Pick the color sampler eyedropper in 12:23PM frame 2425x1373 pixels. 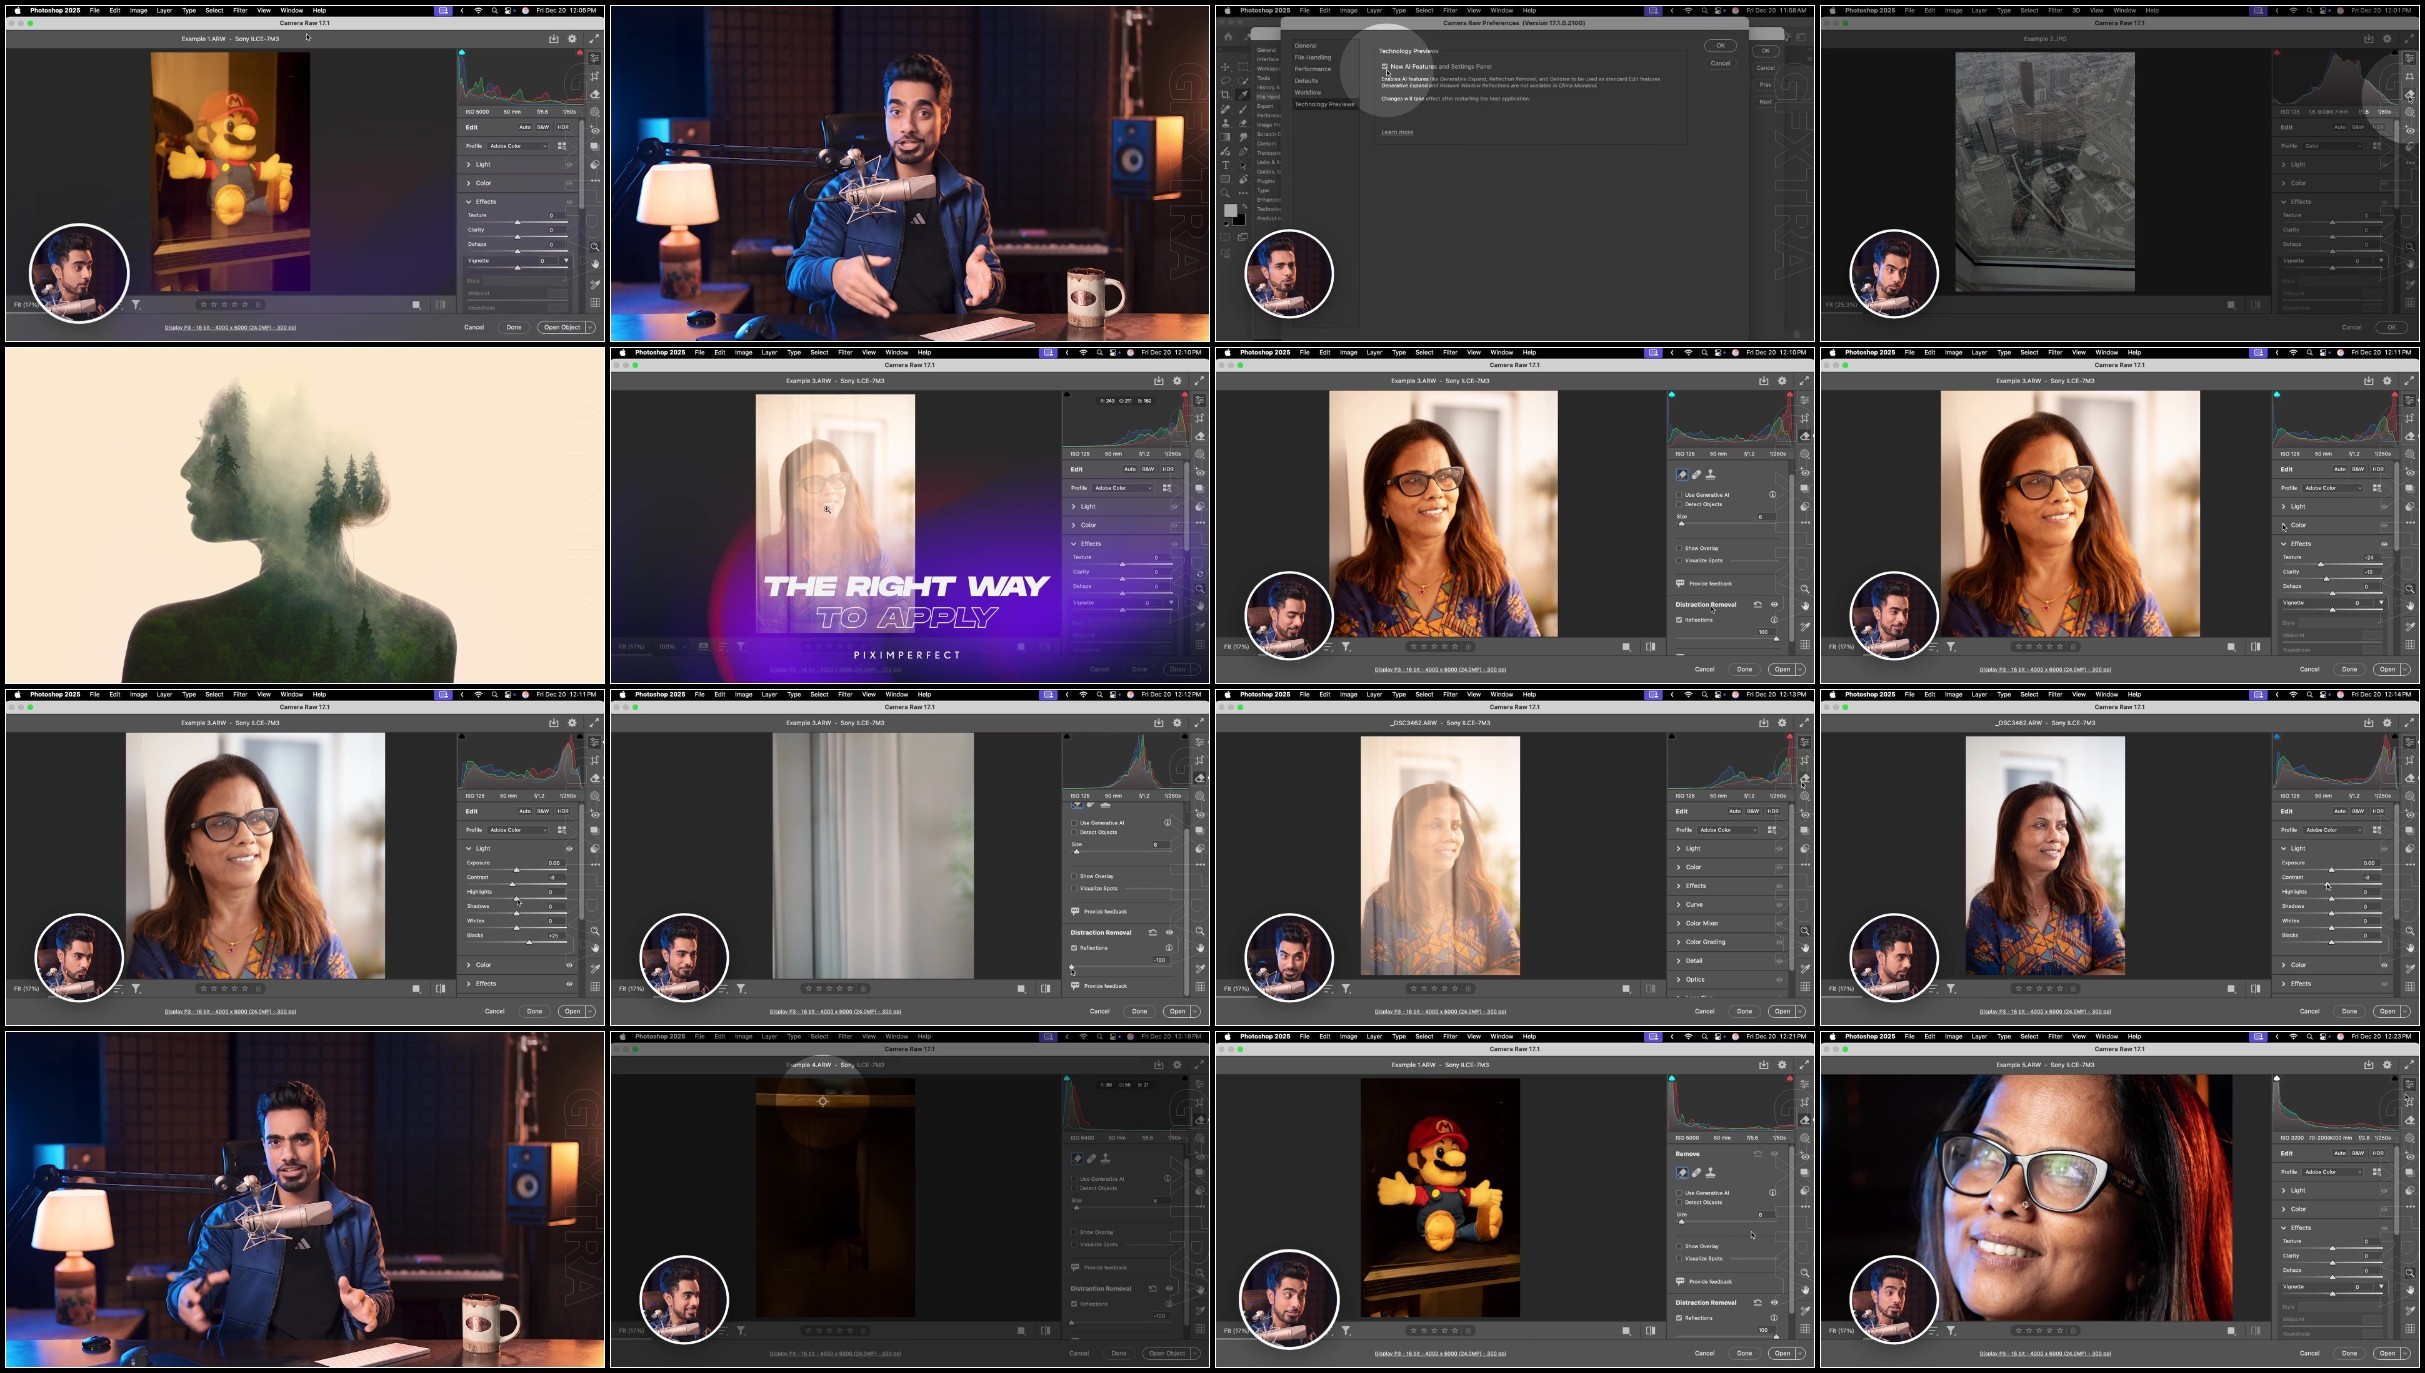2410,1311
